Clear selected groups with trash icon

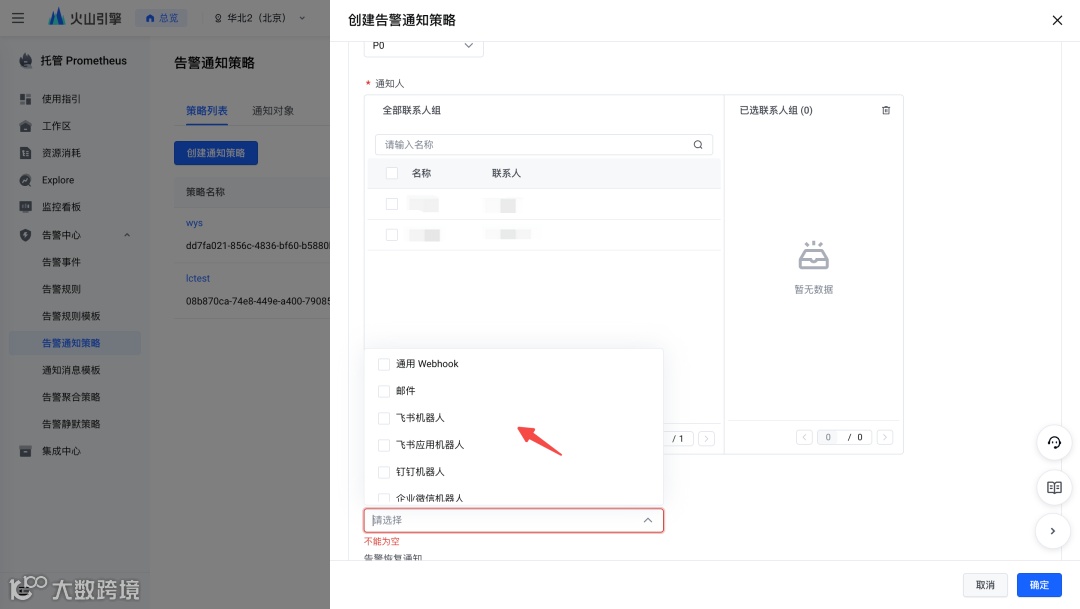pyautogui.click(x=886, y=110)
